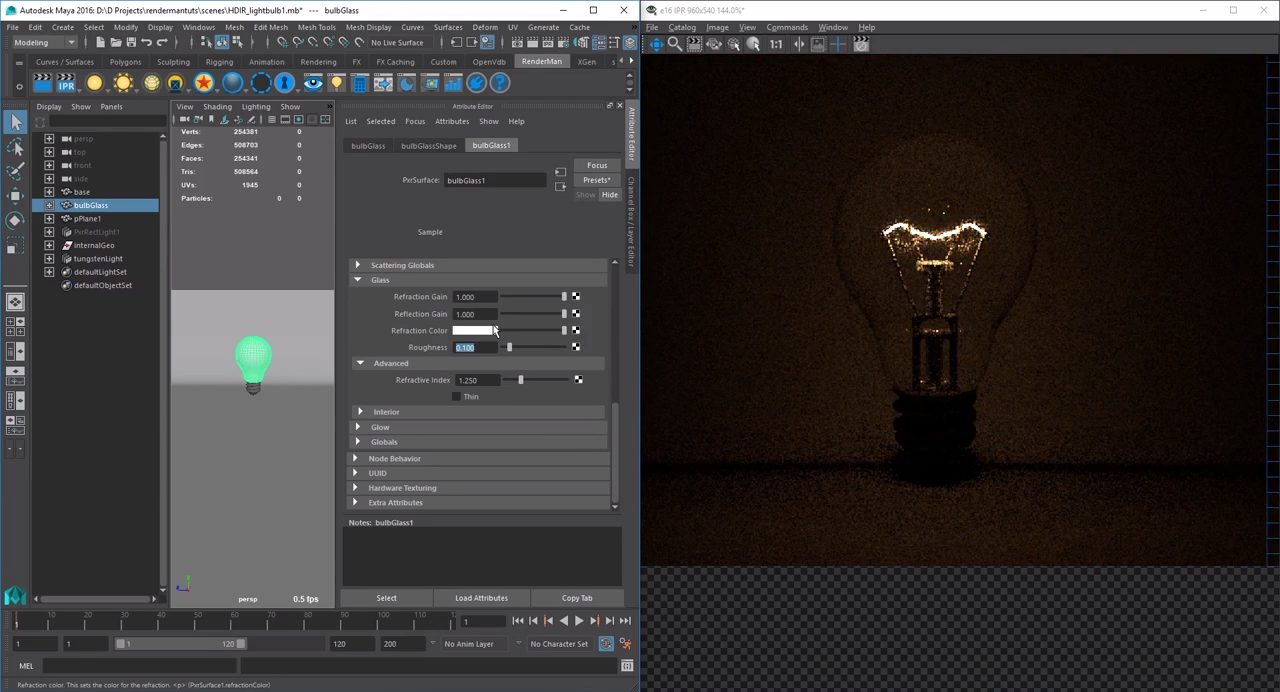
Task: Click the Presets* button
Action: point(596,180)
